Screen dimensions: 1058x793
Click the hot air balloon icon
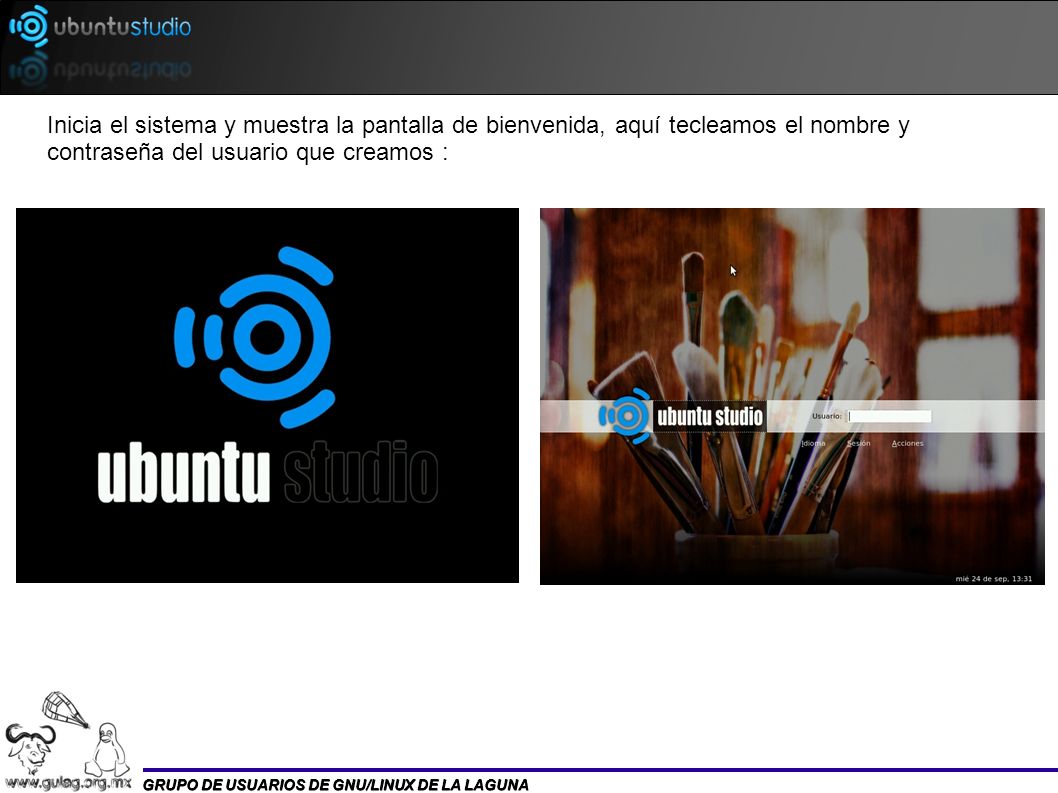tap(65, 710)
